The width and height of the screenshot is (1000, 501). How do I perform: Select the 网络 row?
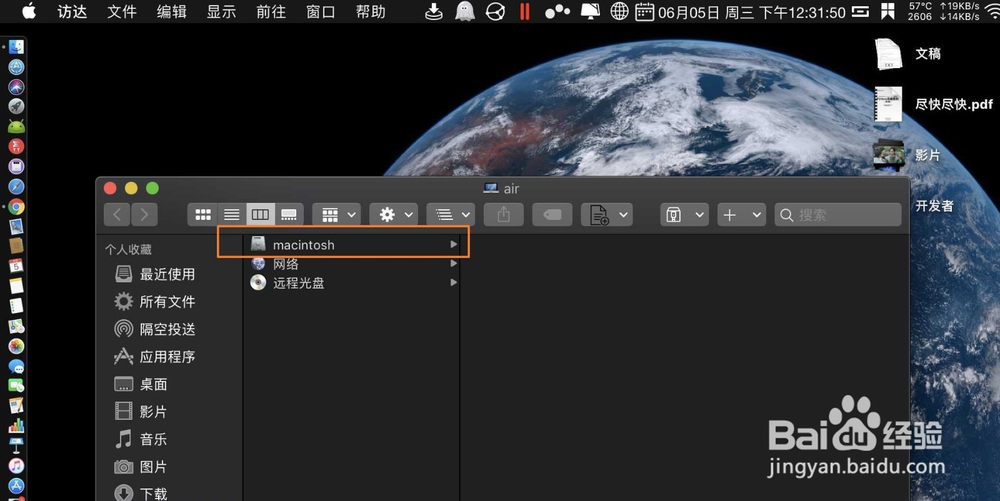351,264
